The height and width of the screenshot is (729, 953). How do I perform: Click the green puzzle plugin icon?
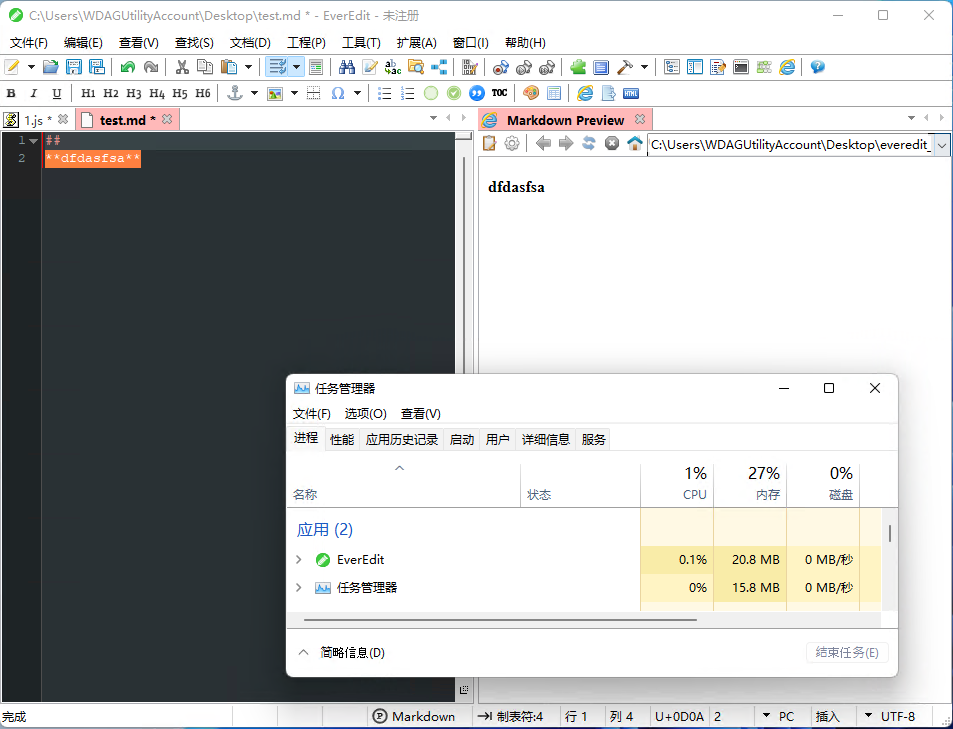577,67
